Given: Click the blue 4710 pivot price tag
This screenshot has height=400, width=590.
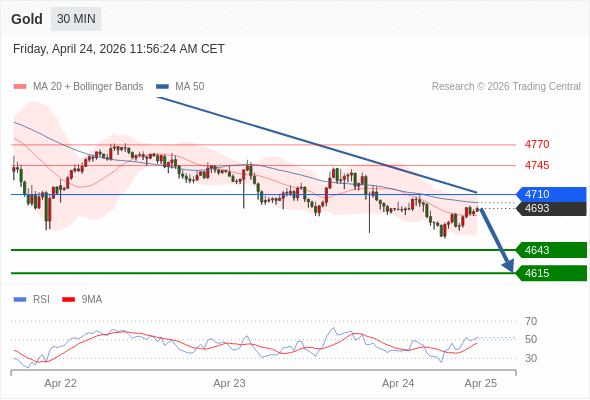Looking at the screenshot, I should pyautogui.click(x=552, y=195).
